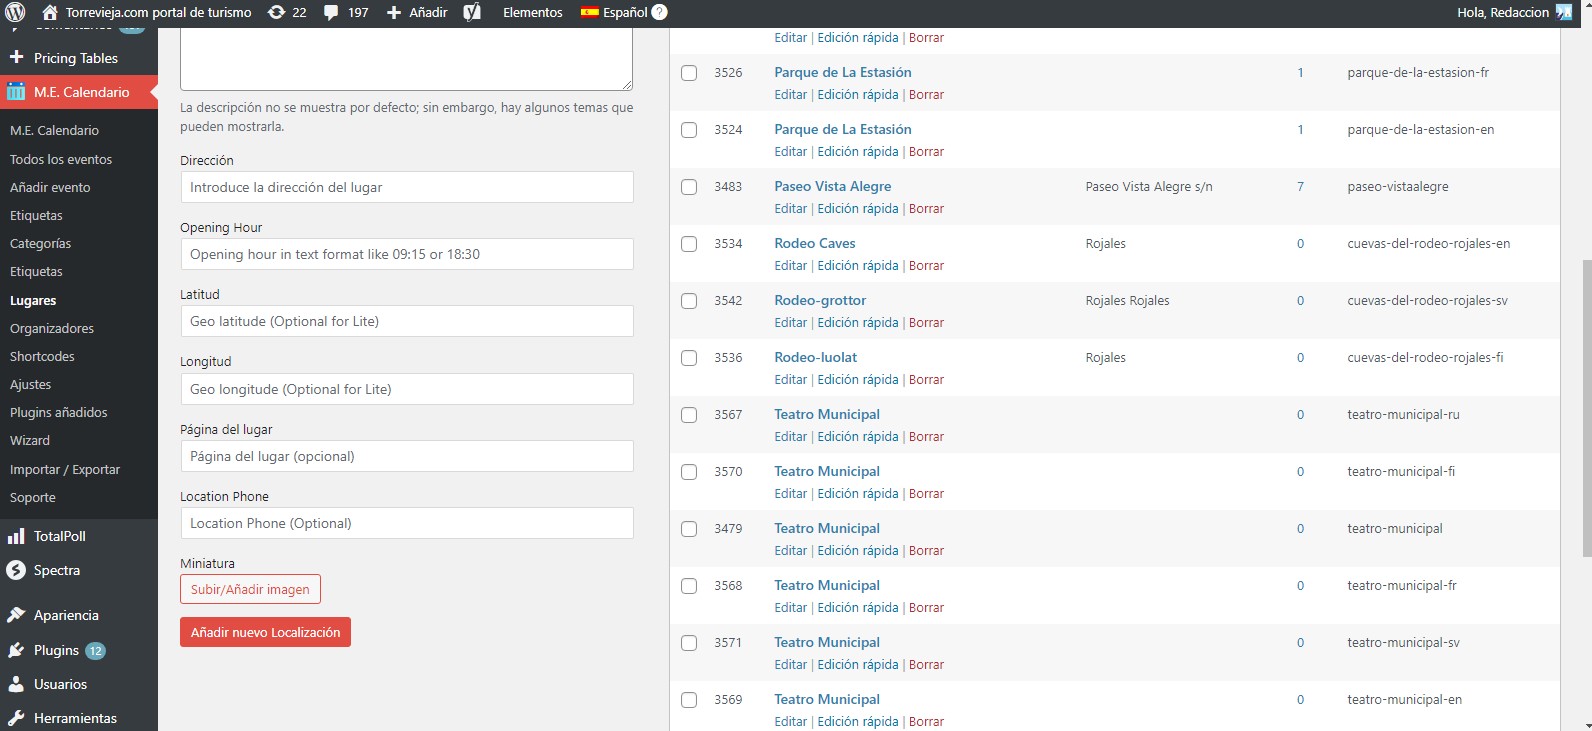This screenshot has width=1592, height=731.
Task: Go to Todos los eventos
Action: coord(61,159)
